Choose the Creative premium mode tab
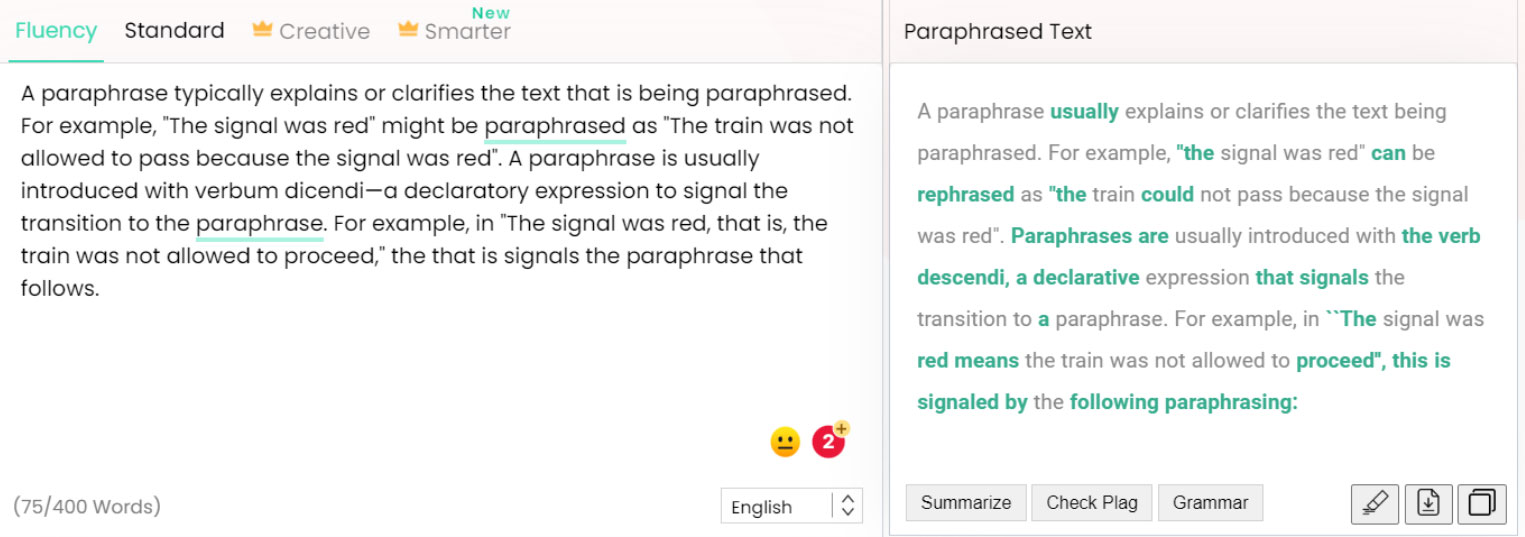The height and width of the screenshot is (537, 1525). pos(324,31)
